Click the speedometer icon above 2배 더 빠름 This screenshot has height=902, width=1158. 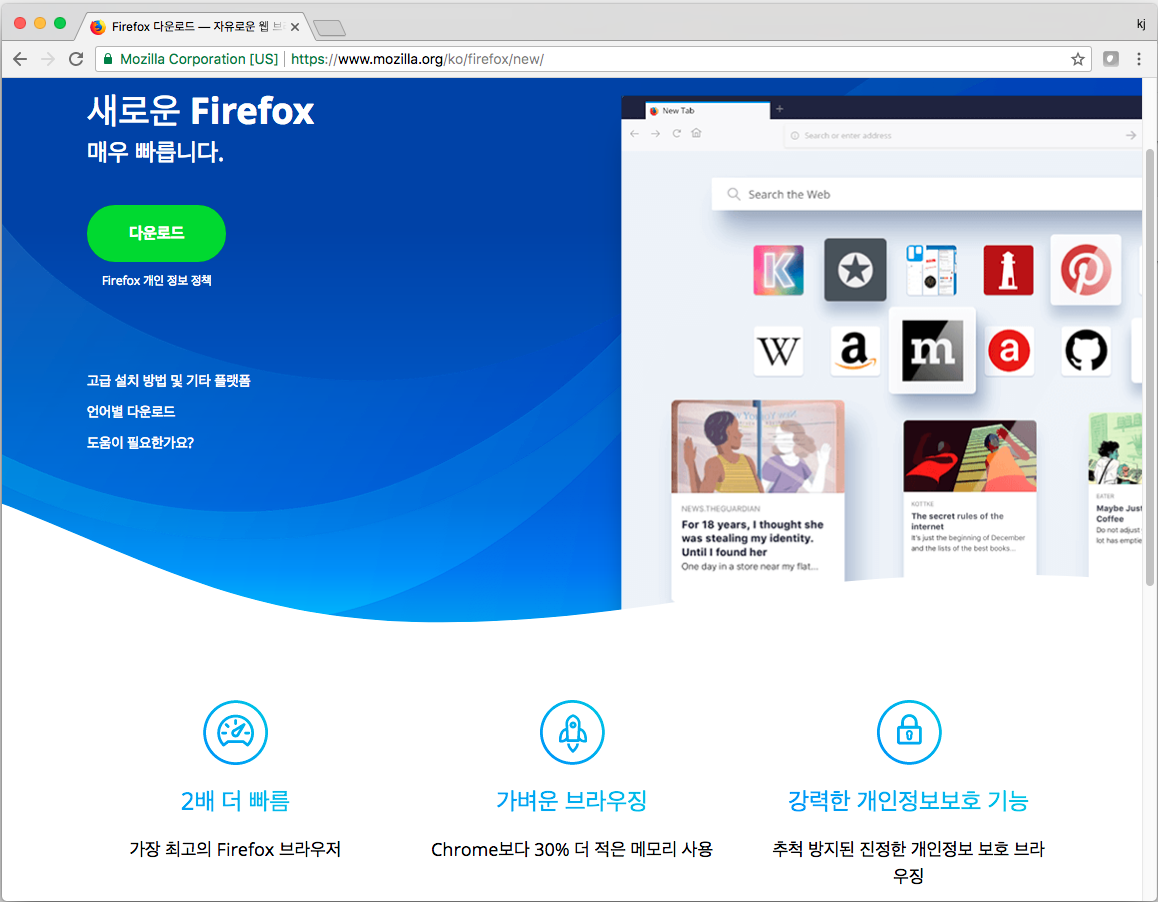tap(235, 733)
